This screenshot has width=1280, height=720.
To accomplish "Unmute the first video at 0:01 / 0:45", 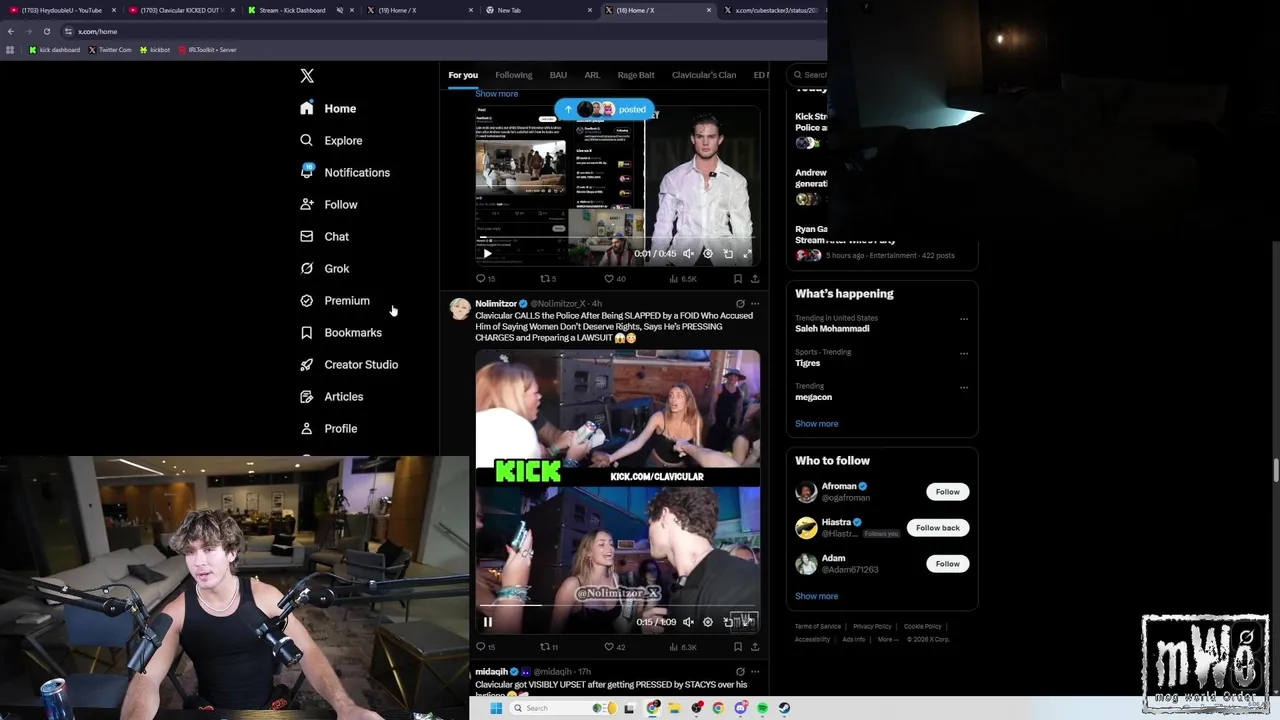I will point(688,254).
